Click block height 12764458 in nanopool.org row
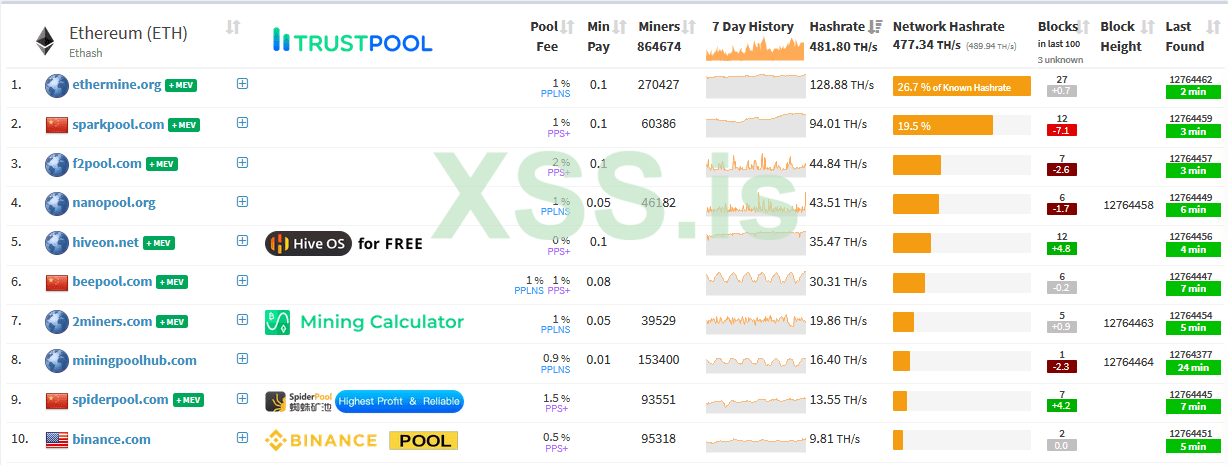The height and width of the screenshot is (465, 1228). click(x=1128, y=205)
